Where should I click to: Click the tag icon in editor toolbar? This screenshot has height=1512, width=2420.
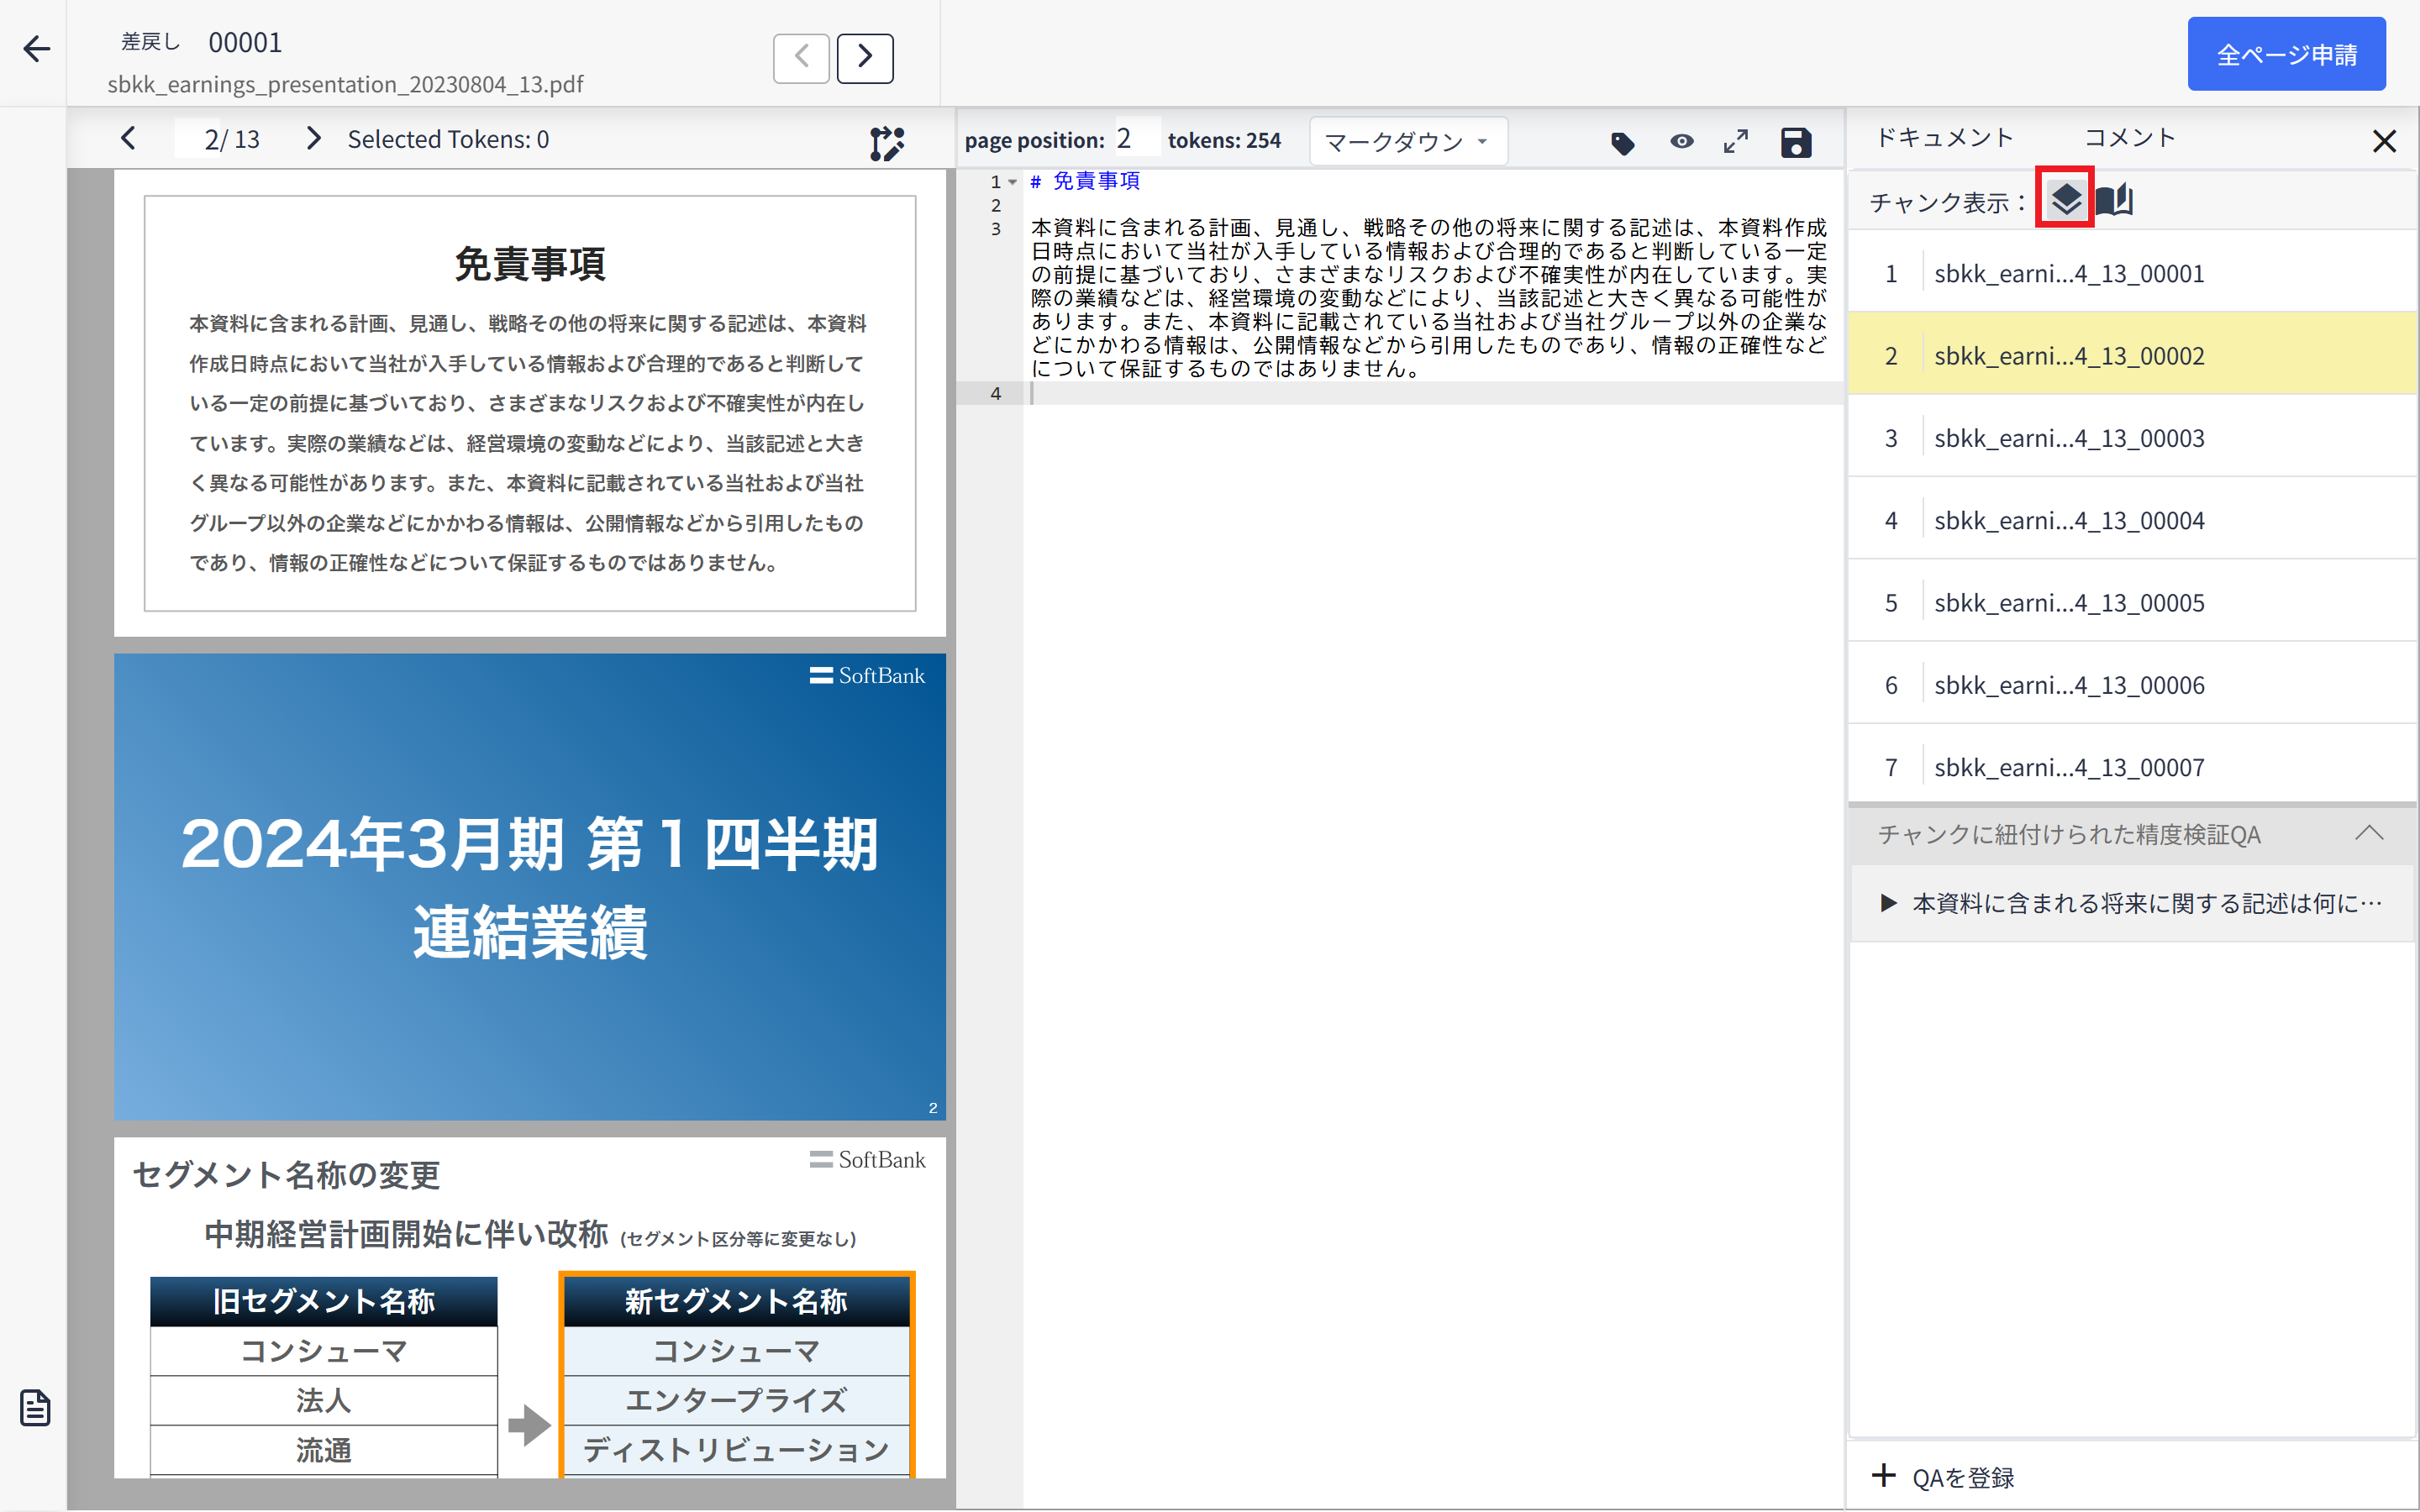1622,143
